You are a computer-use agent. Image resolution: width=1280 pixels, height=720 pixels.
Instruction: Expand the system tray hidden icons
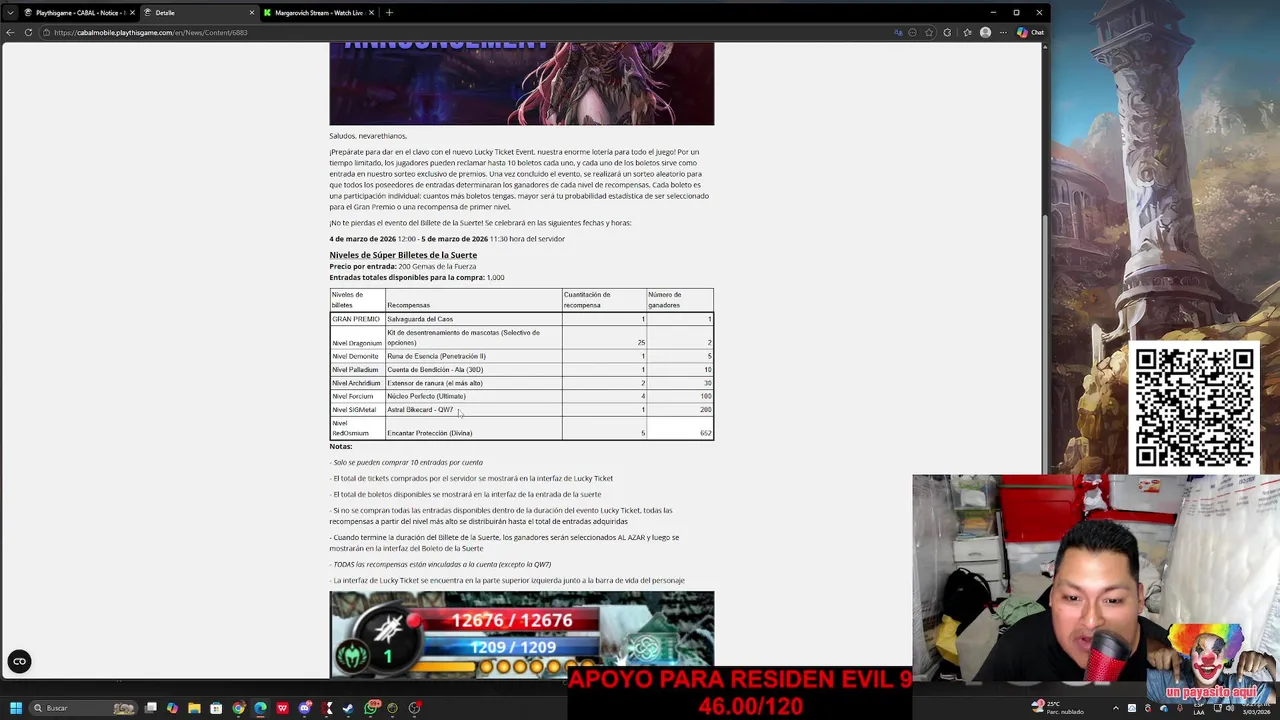point(1116,709)
